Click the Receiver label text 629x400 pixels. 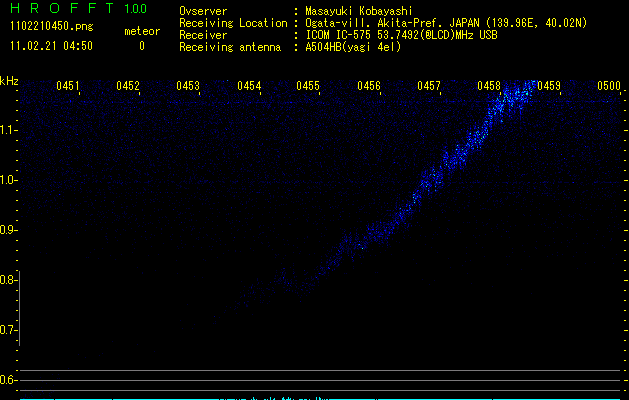(203, 35)
